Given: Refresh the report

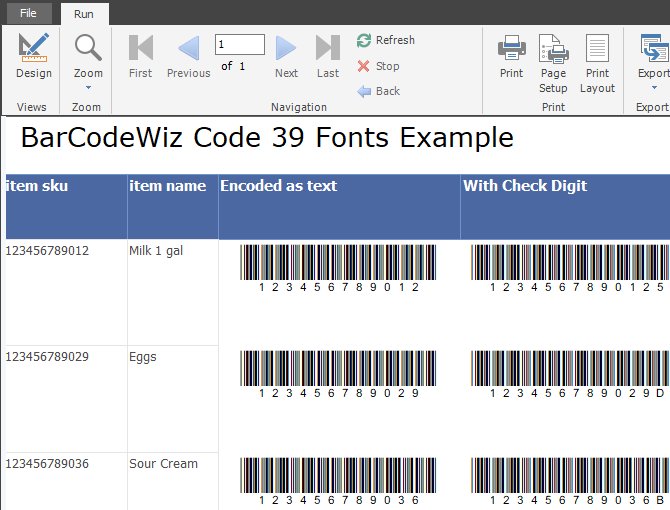Looking at the screenshot, I should (x=386, y=40).
